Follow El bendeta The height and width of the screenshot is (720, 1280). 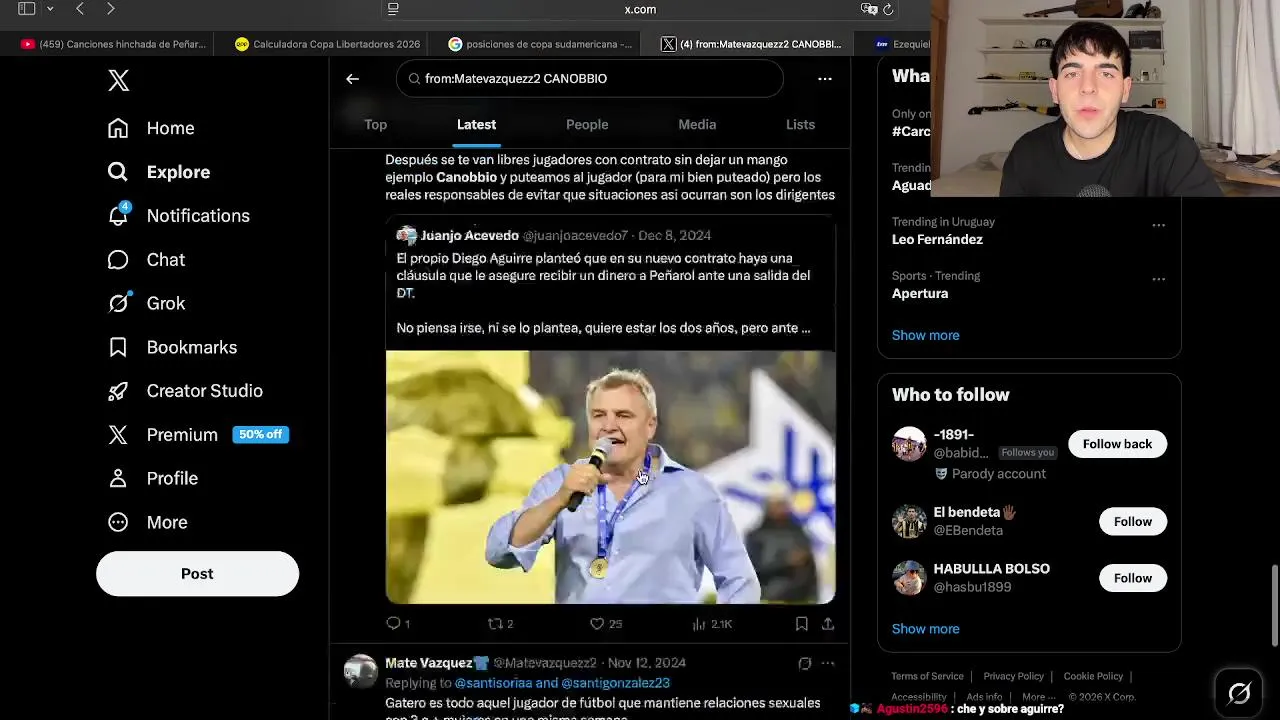1133,521
